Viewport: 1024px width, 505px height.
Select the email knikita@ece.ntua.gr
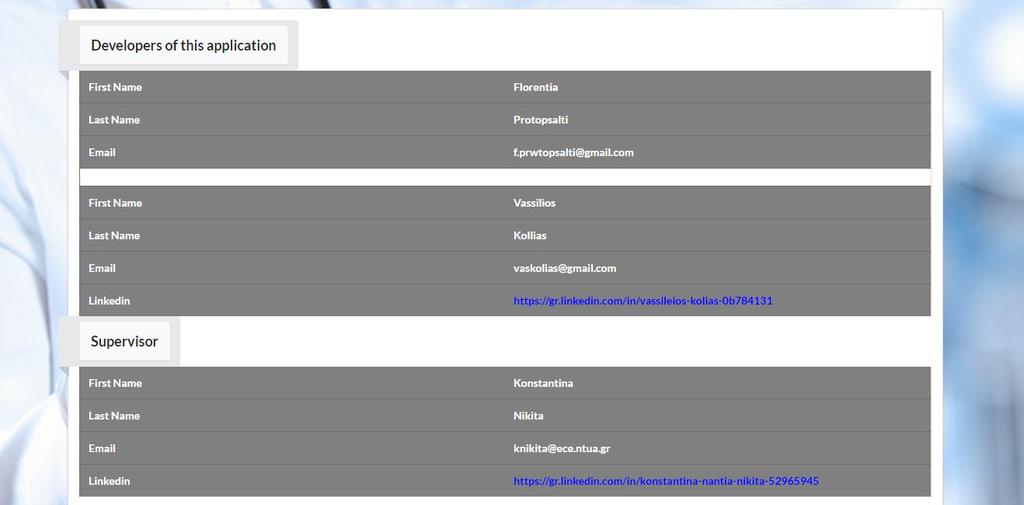pos(562,449)
